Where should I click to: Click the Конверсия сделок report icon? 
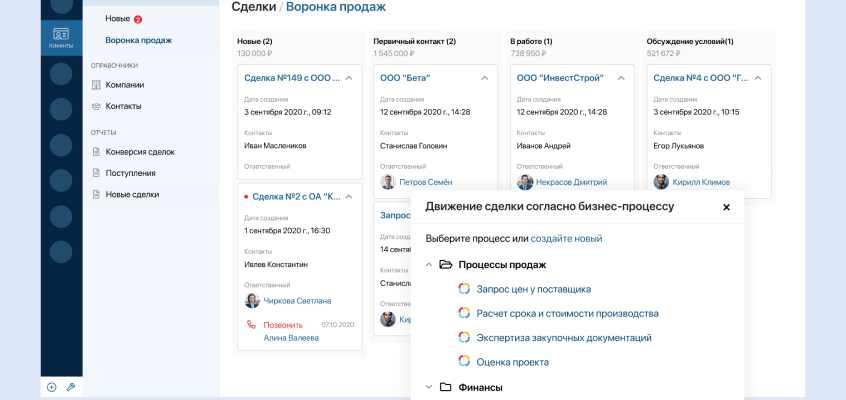point(96,152)
